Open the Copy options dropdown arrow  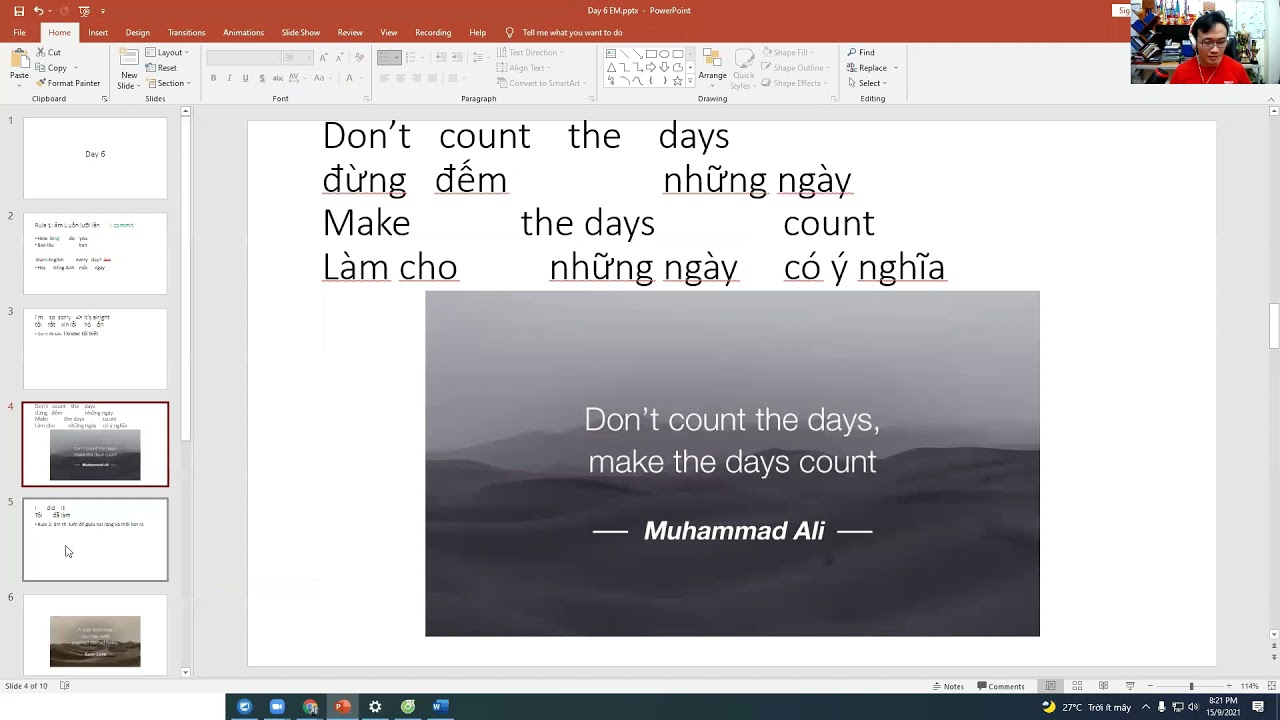(75, 68)
